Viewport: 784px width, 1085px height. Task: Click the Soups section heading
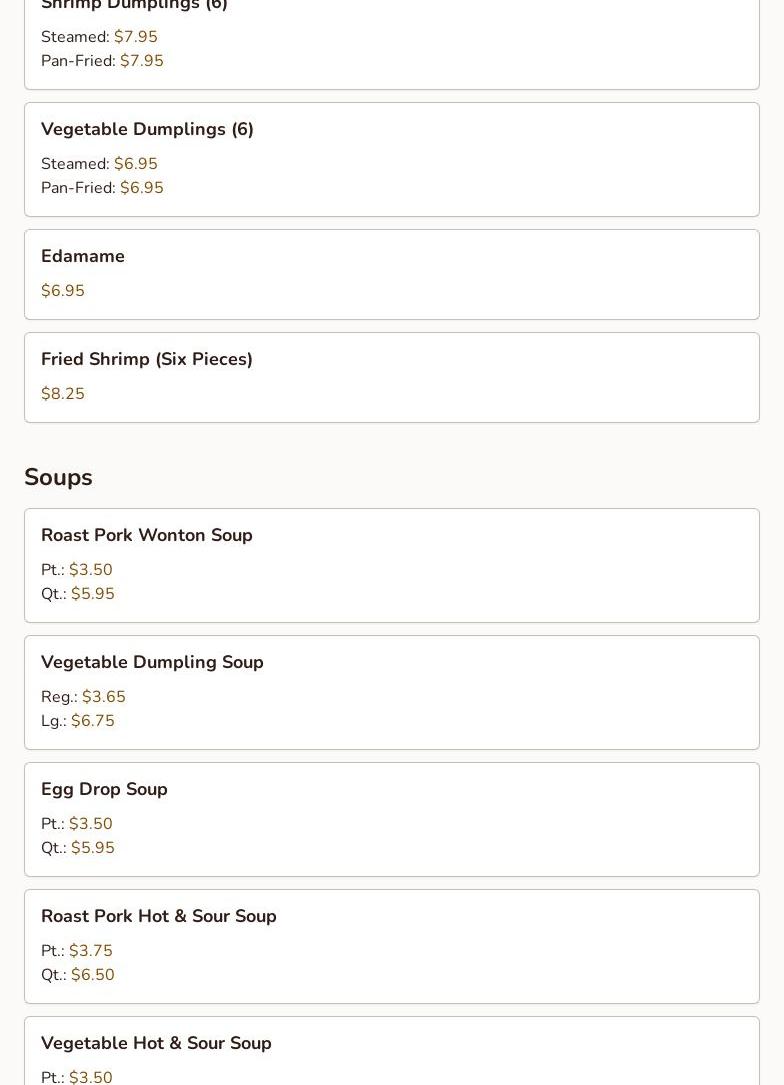click(x=58, y=477)
